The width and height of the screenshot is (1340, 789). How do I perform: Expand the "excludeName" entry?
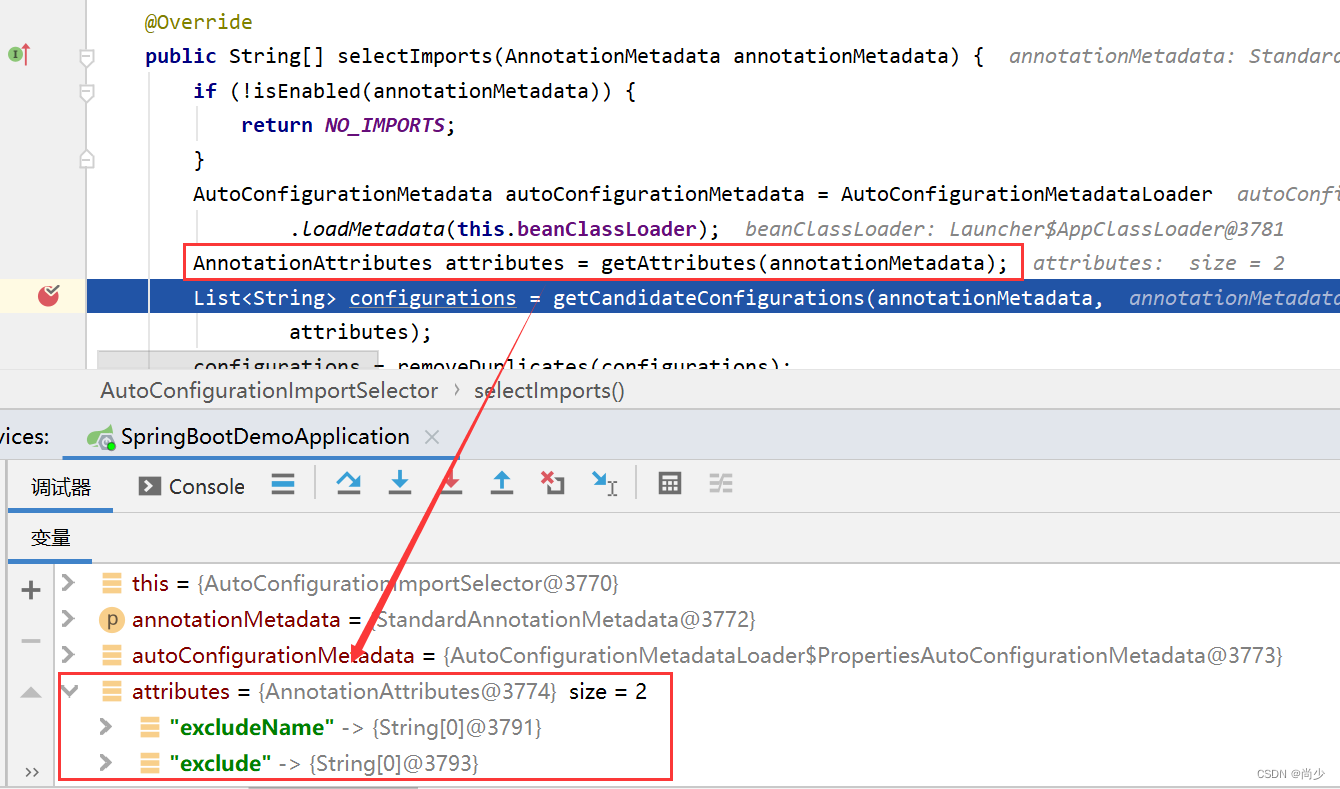[x=106, y=726]
